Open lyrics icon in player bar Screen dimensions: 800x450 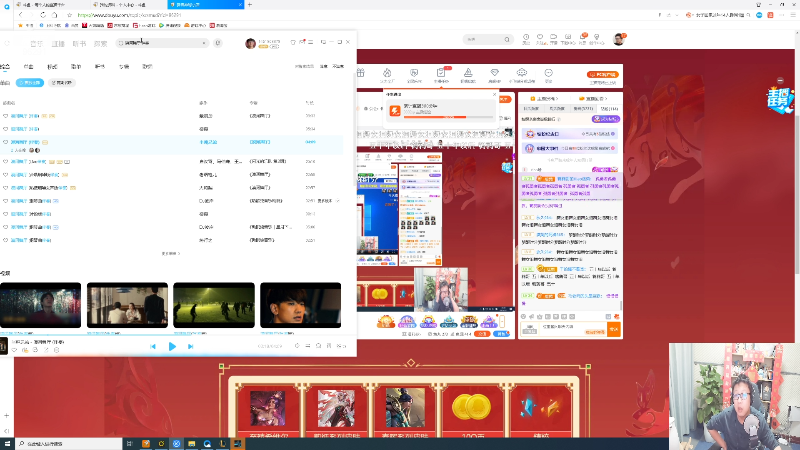click(x=329, y=346)
